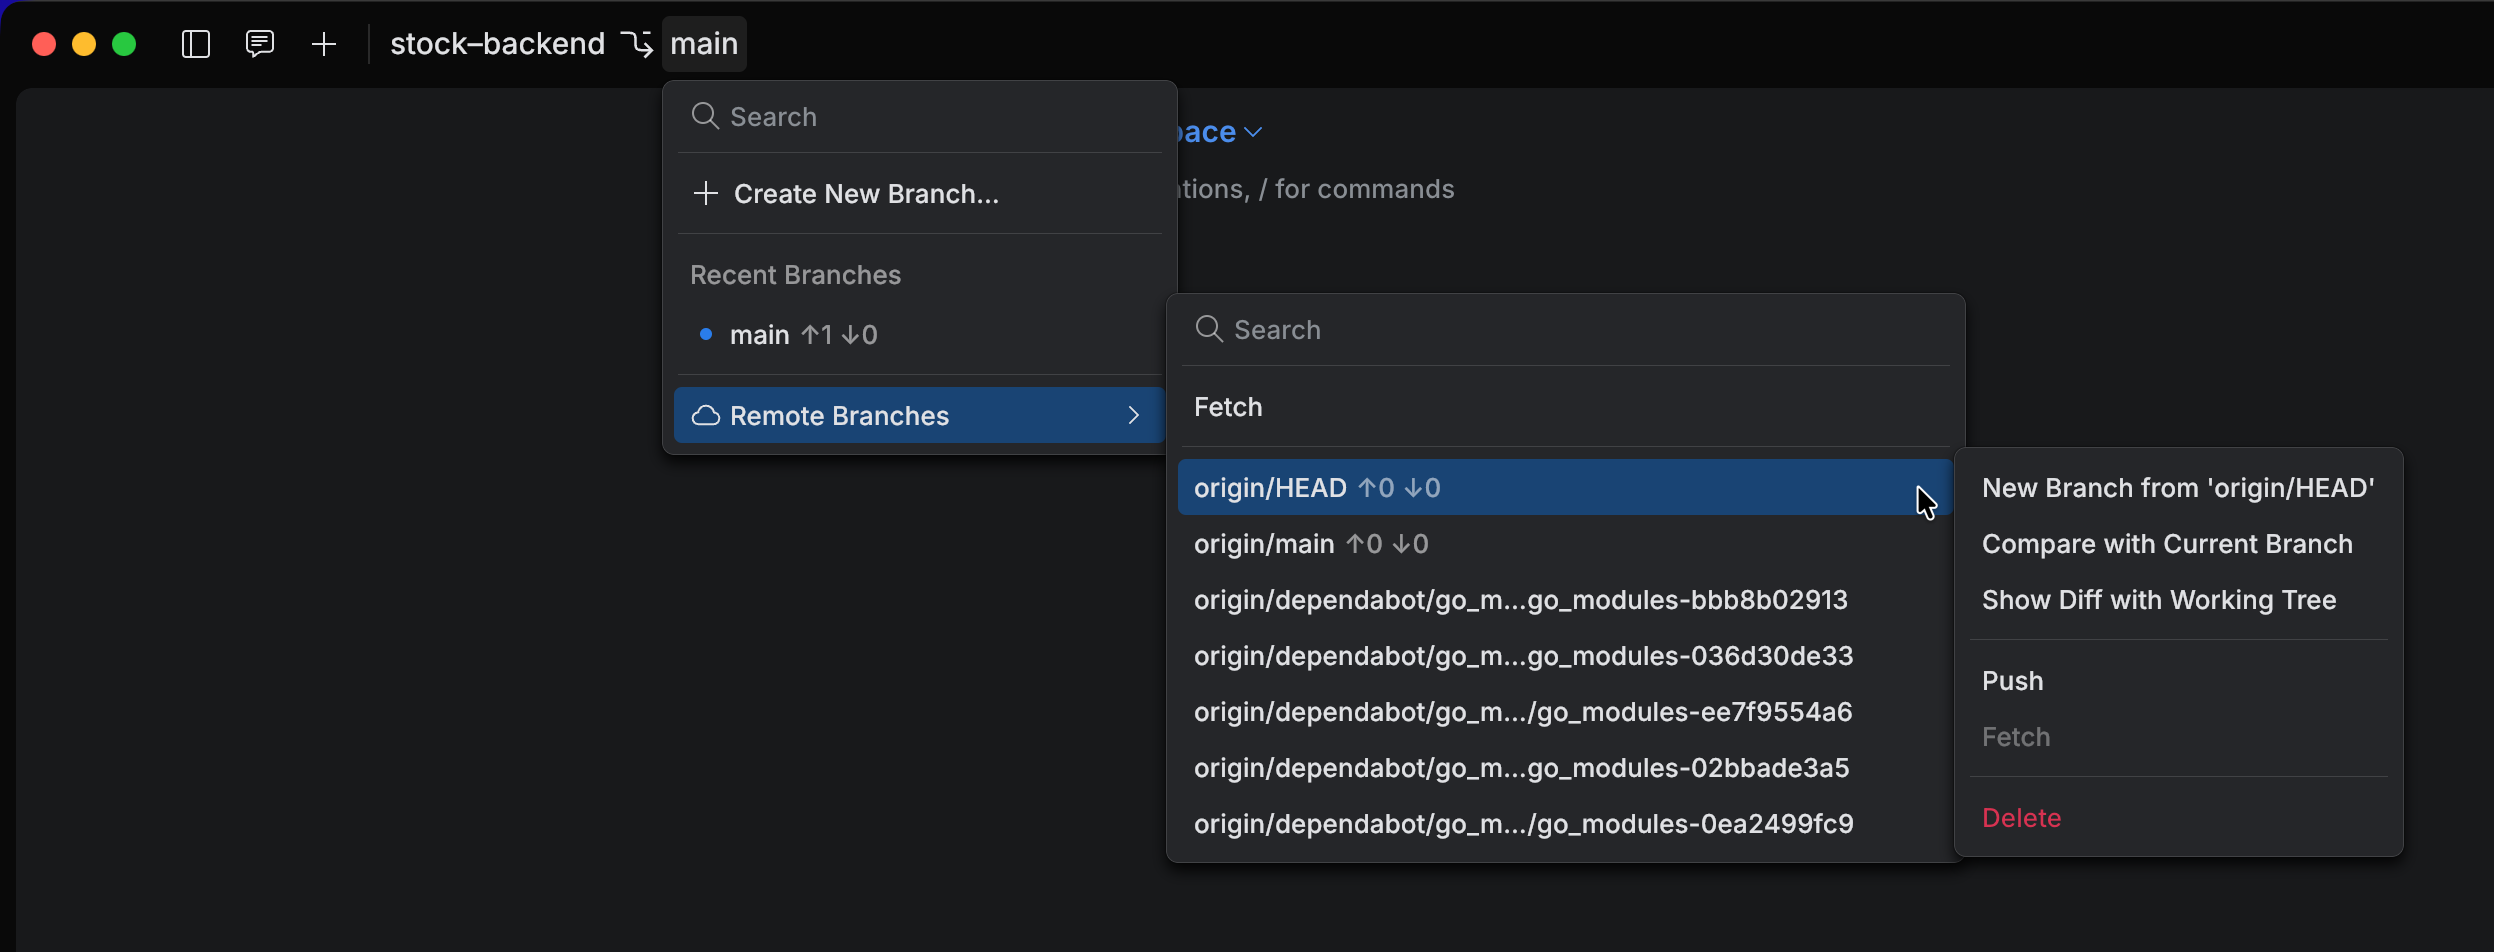Image resolution: width=2494 pixels, height=952 pixels.
Task: Run Fetch from the remote list
Action: coord(1227,407)
